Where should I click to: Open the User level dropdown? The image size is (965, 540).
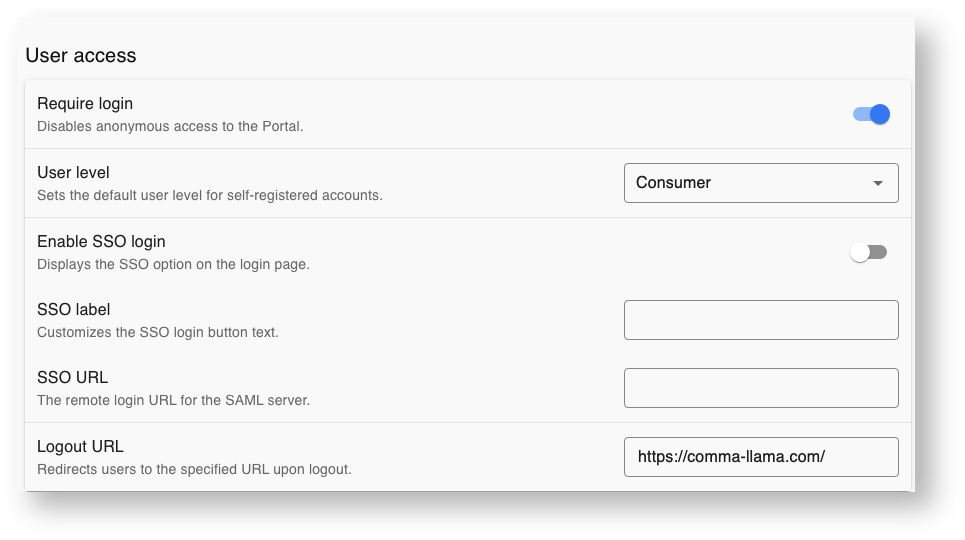point(761,183)
